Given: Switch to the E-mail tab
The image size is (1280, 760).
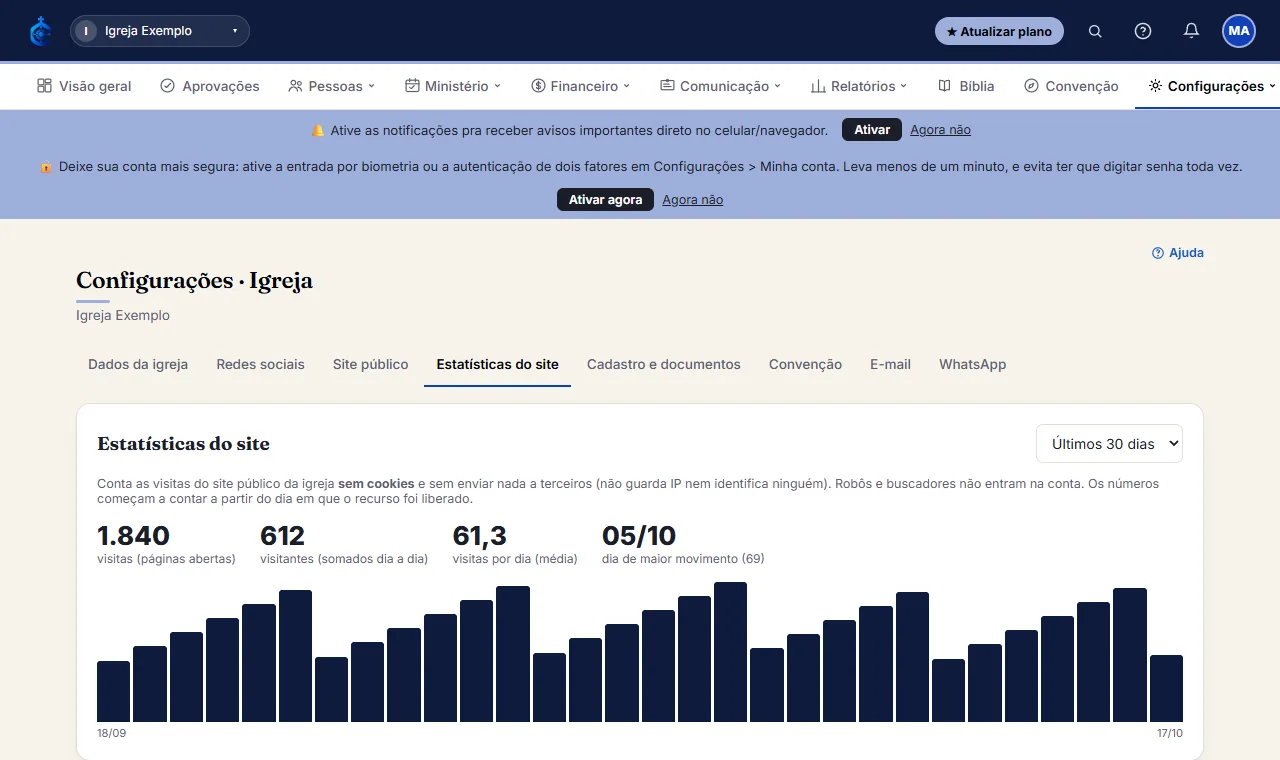Looking at the screenshot, I should (x=890, y=364).
